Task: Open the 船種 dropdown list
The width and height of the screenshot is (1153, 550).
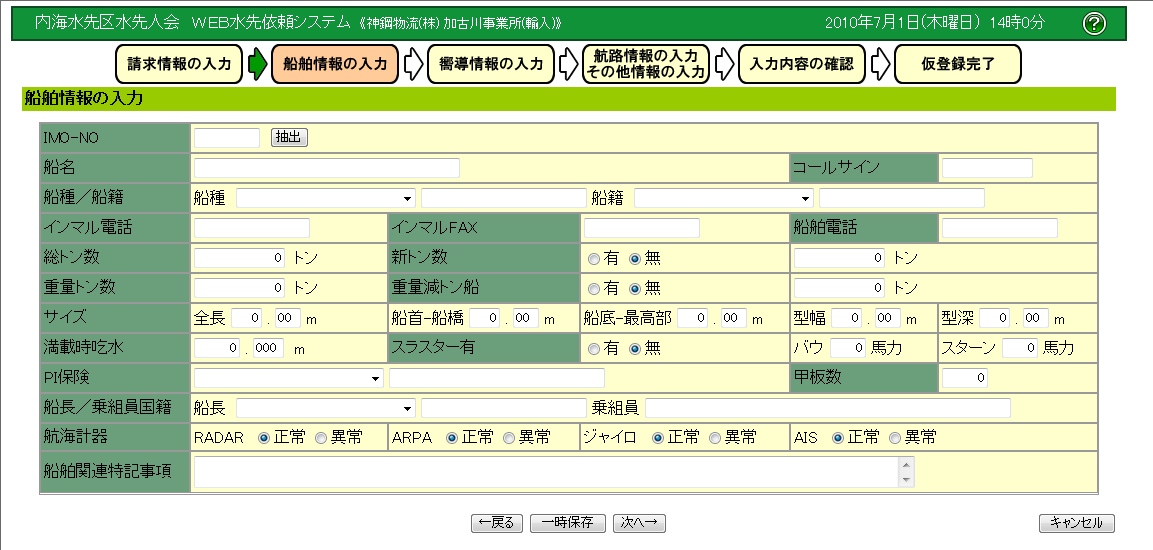Action: [x=325, y=198]
